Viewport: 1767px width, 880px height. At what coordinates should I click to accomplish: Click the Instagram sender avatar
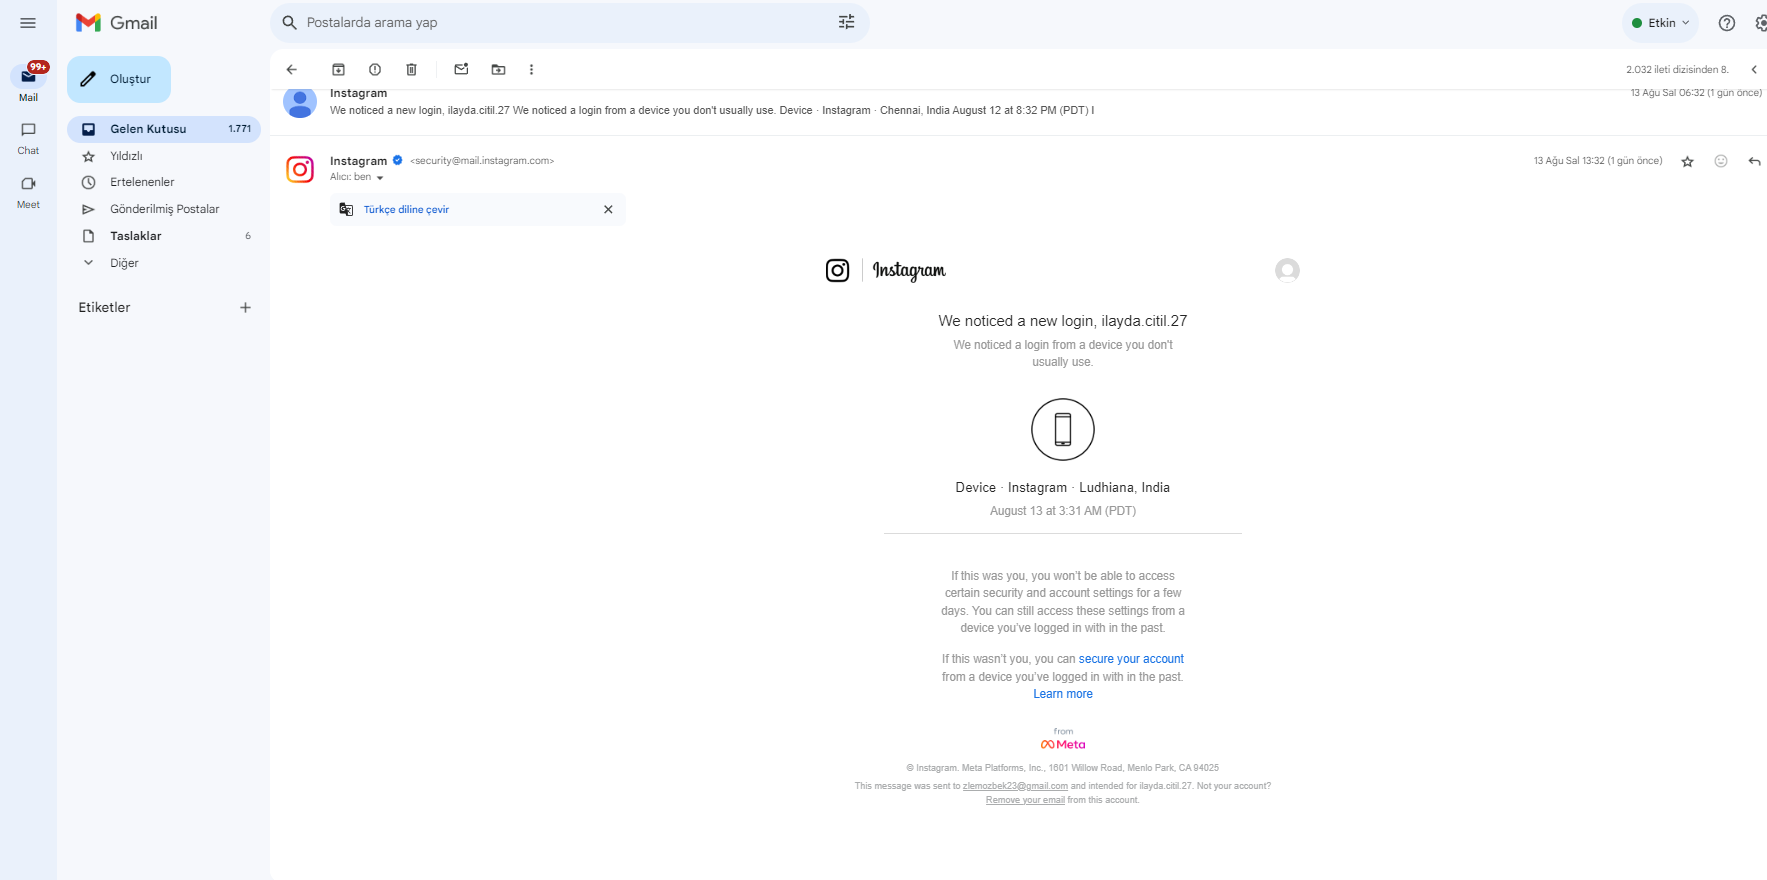point(300,169)
